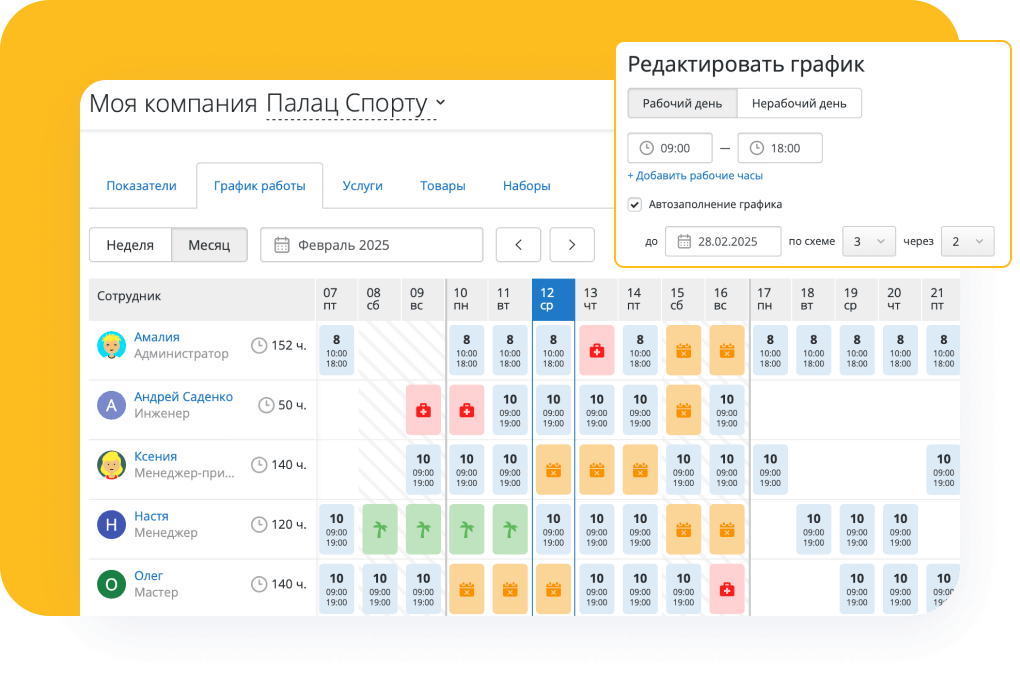Screen dimensions: 1020x688
Task: Switch to the Услуги tab
Action: click(362, 185)
